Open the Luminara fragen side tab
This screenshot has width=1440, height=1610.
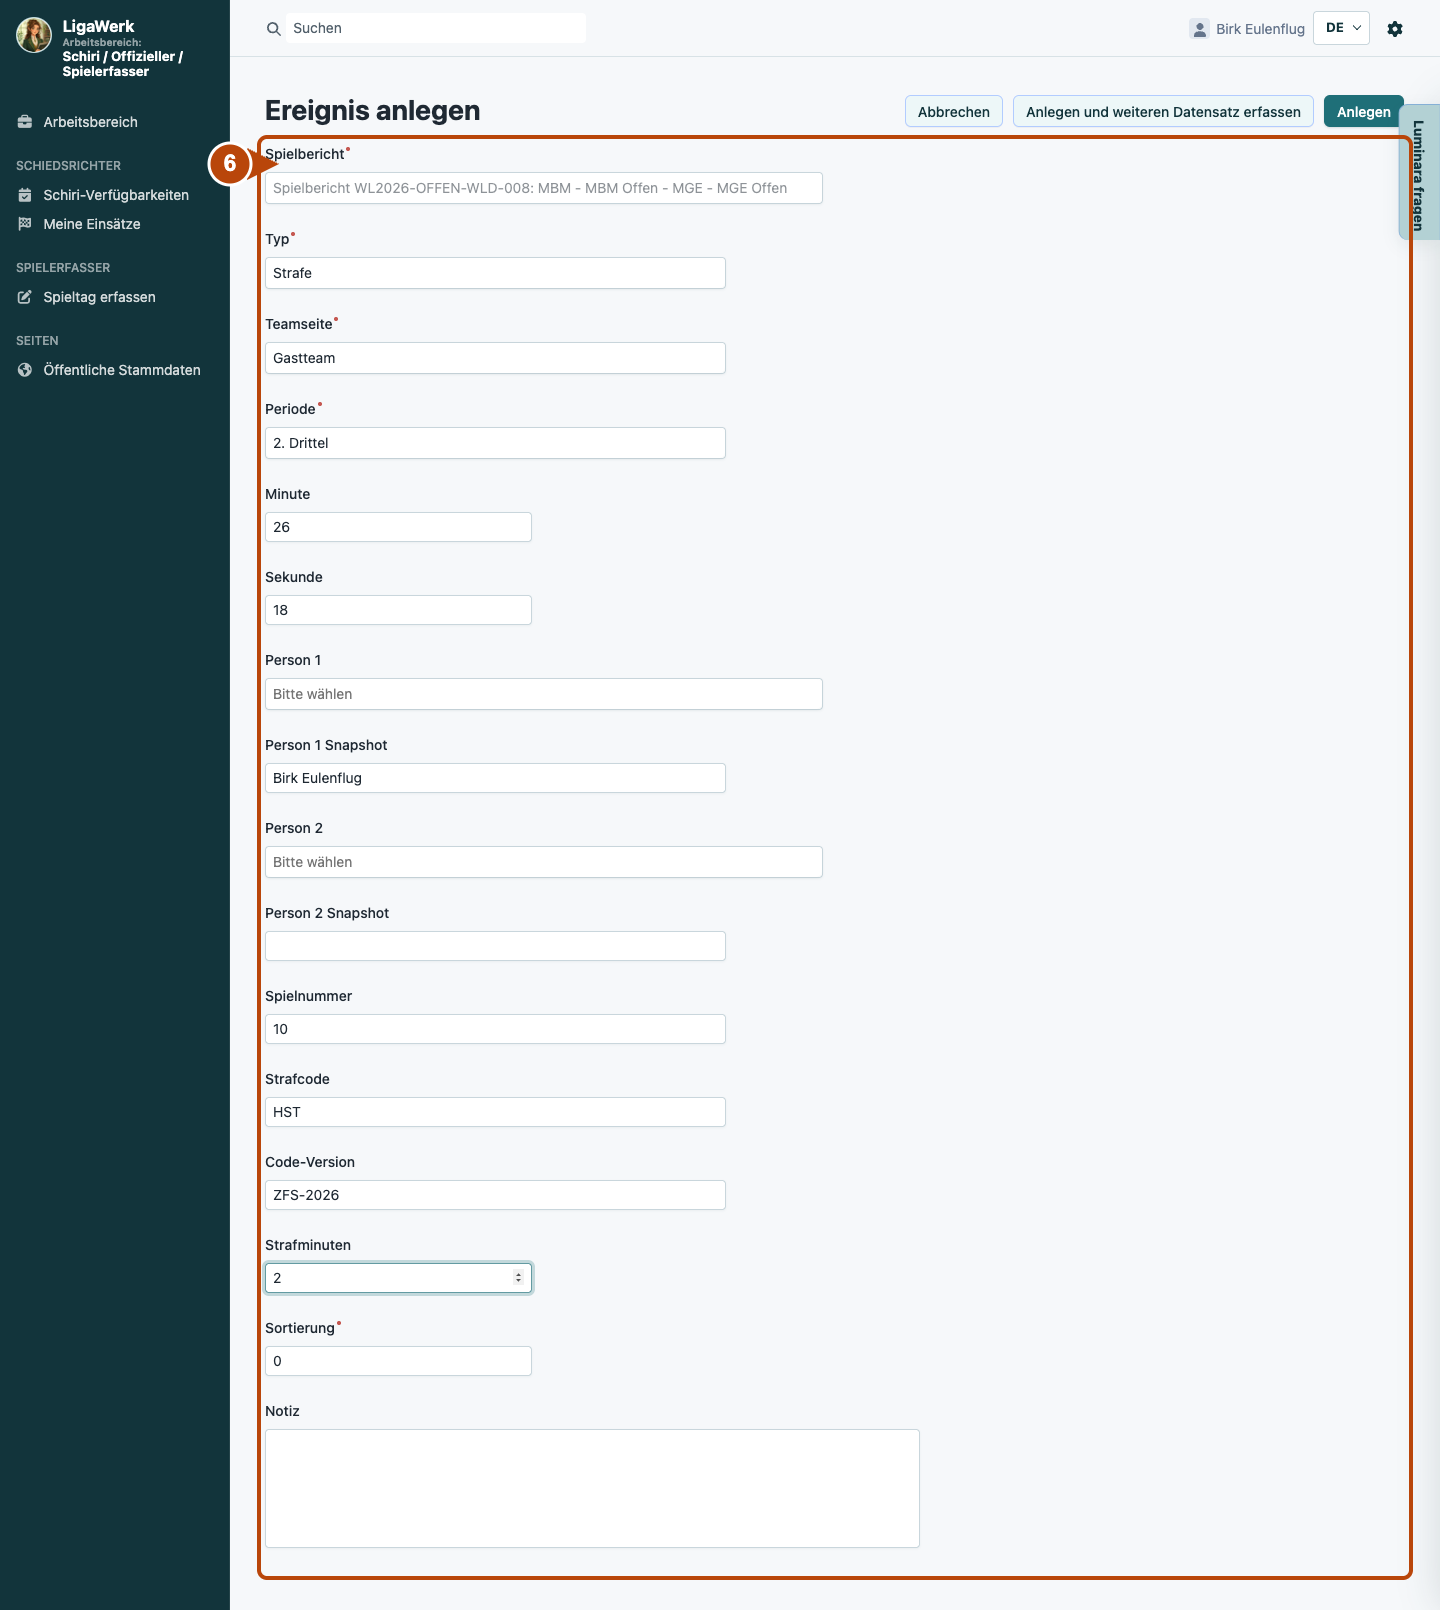pos(1419,172)
